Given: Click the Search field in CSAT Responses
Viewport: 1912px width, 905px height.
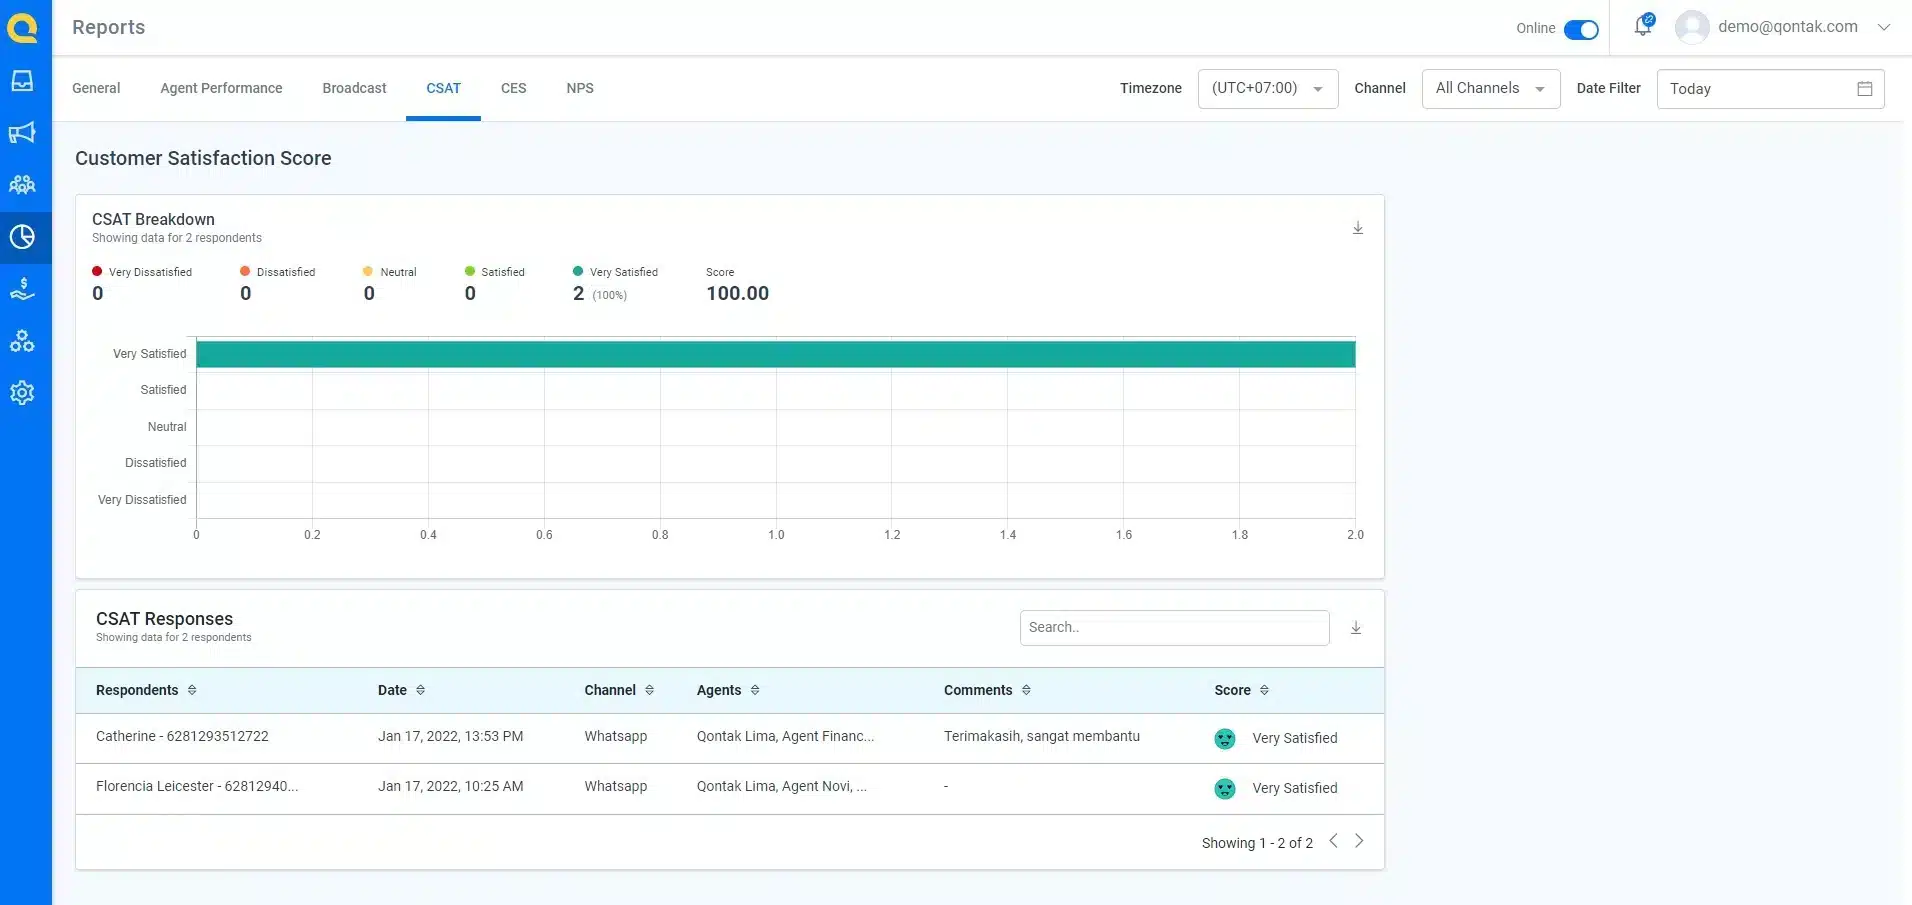Looking at the screenshot, I should [1174, 628].
